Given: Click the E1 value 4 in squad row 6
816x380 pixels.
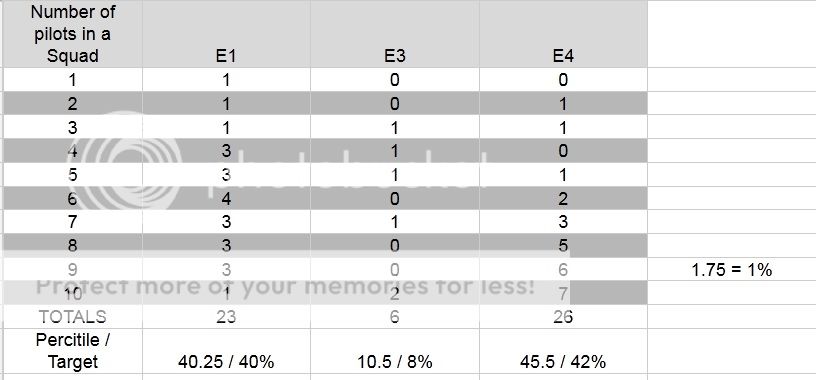Looking at the screenshot, I should point(226,198).
